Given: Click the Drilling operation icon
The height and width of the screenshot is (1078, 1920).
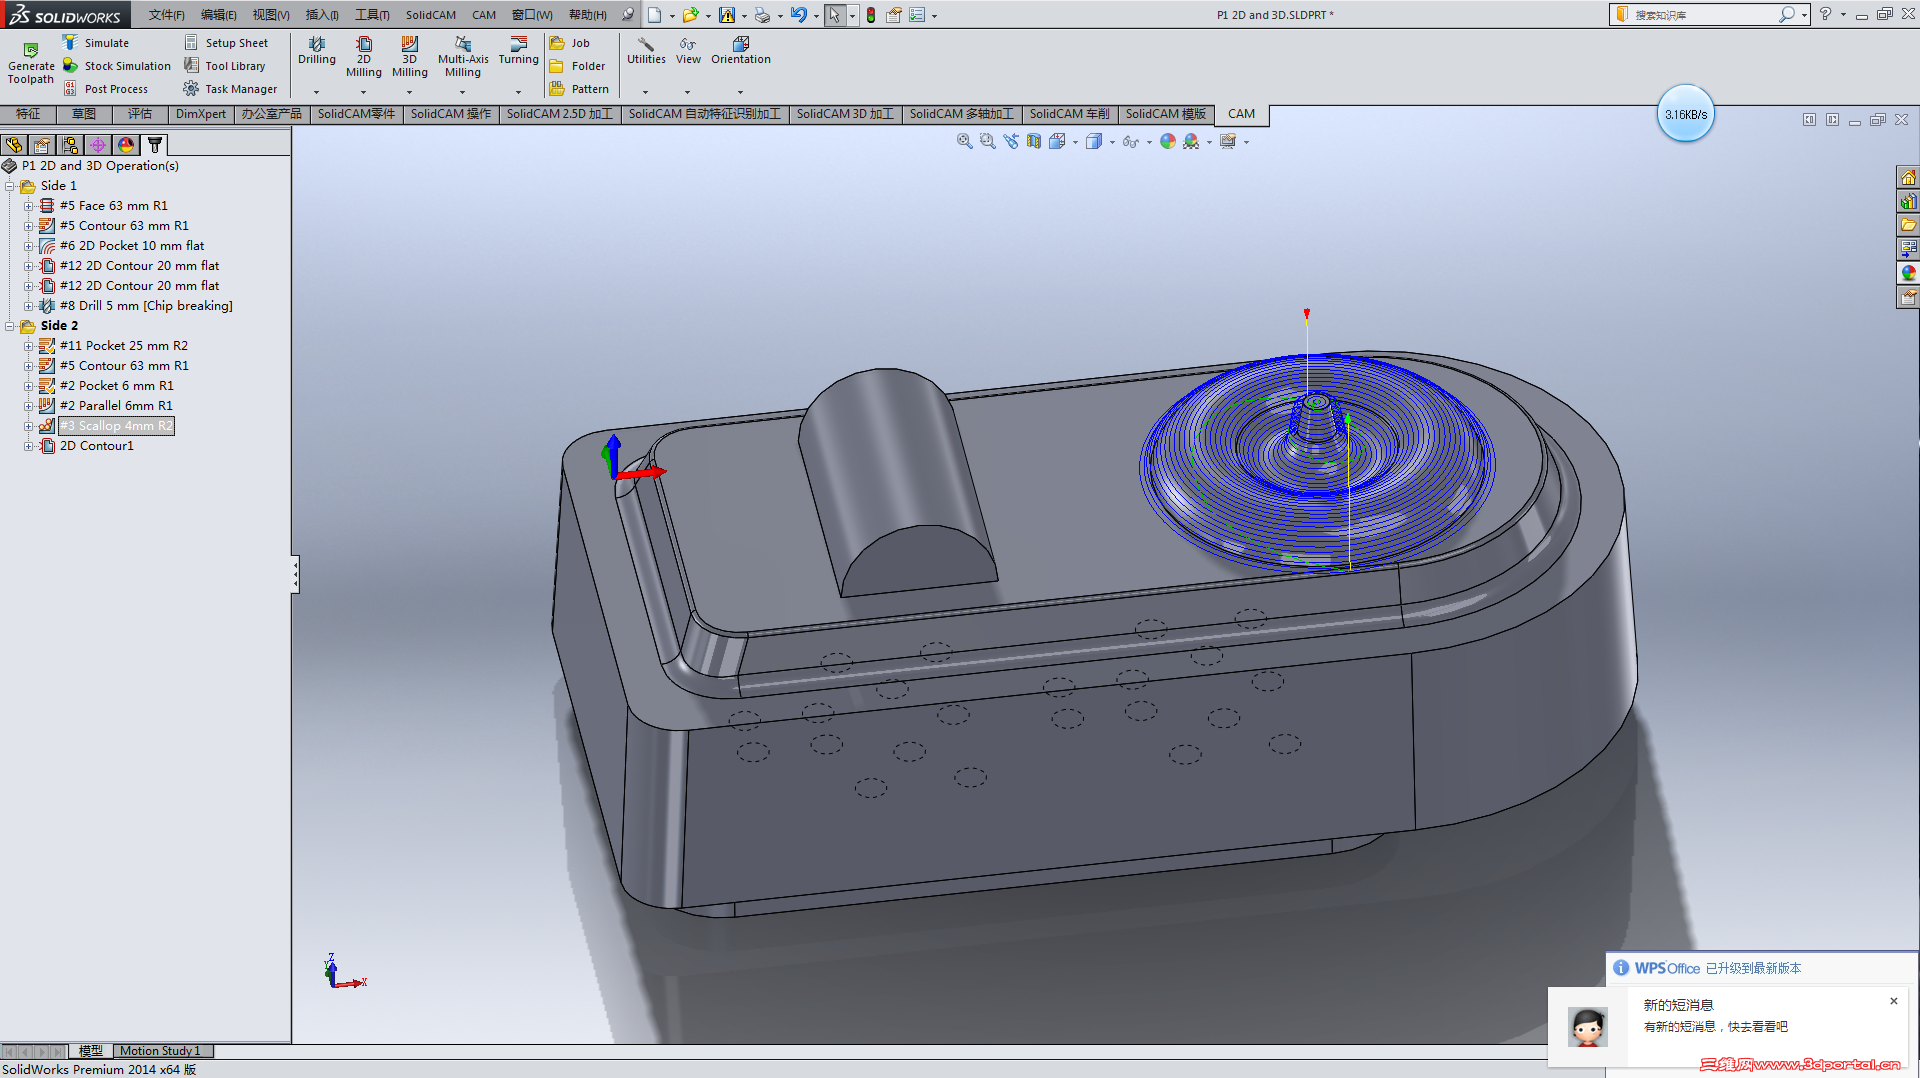Looking at the screenshot, I should 317,44.
